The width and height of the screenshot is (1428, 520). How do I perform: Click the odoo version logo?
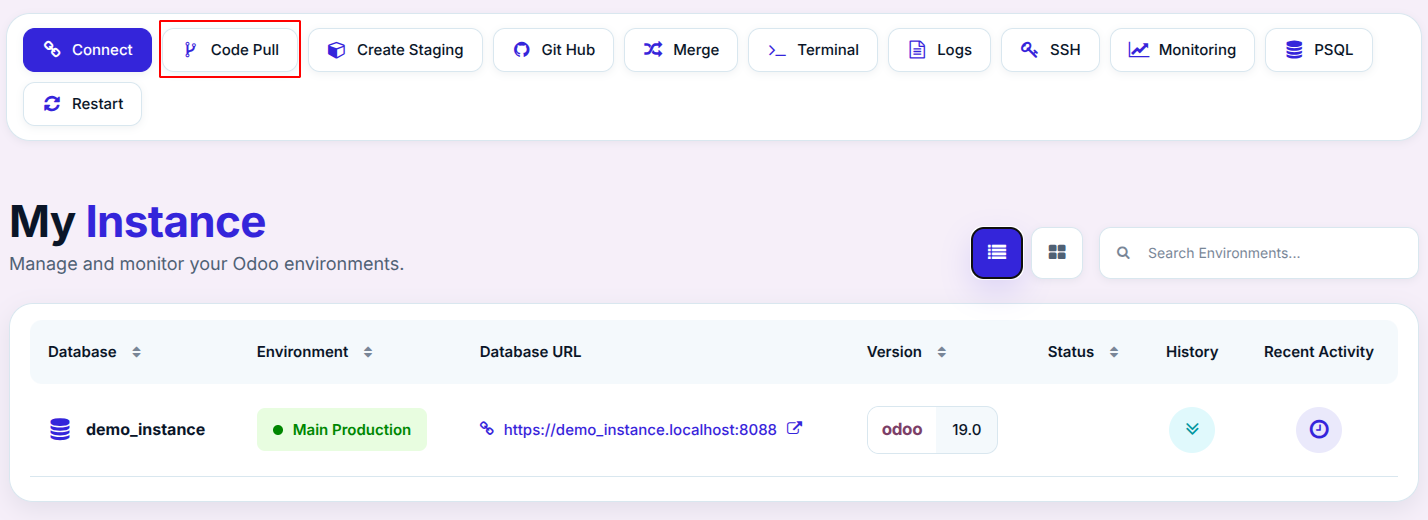point(902,430)
